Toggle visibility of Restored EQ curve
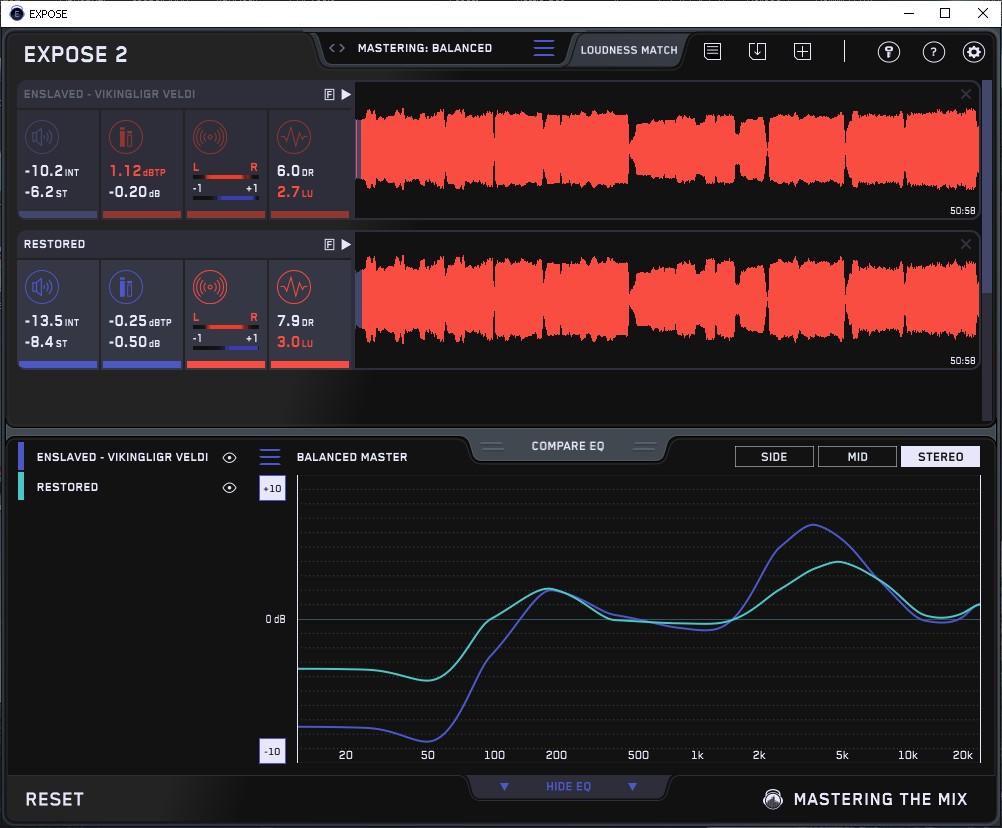This screenshot has width=1002, height=828. 229,487
